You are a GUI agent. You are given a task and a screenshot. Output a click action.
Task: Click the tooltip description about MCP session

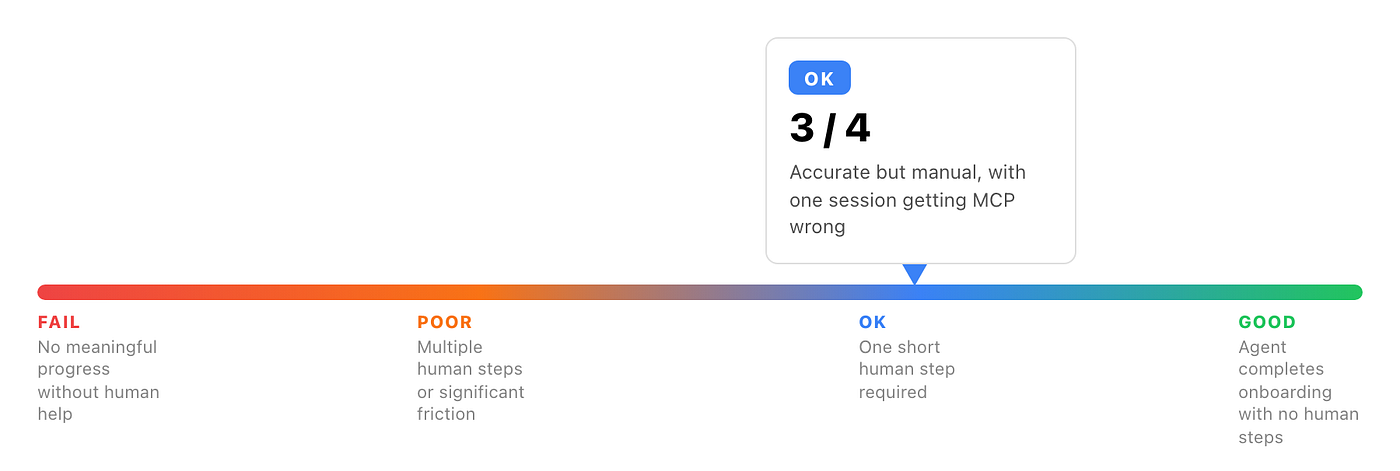[908, 200]
